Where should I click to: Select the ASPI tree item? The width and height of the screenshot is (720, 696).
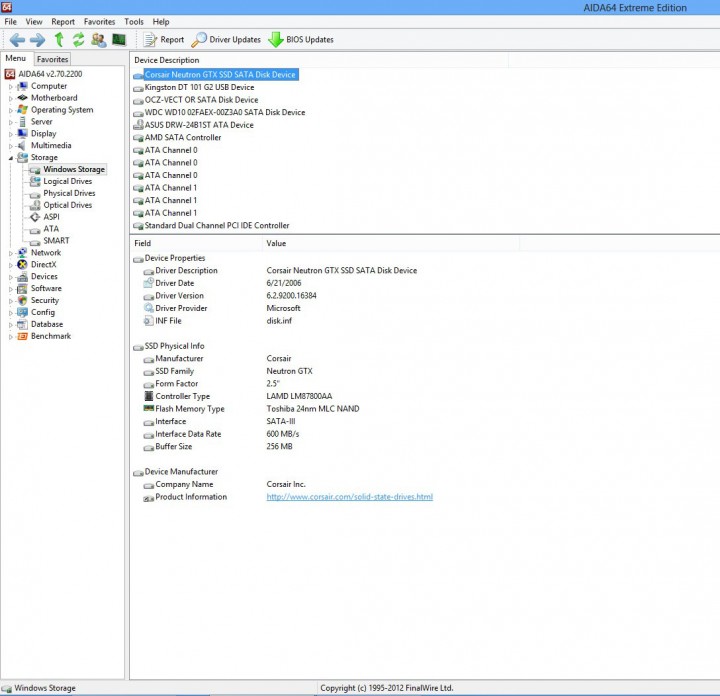51,217
